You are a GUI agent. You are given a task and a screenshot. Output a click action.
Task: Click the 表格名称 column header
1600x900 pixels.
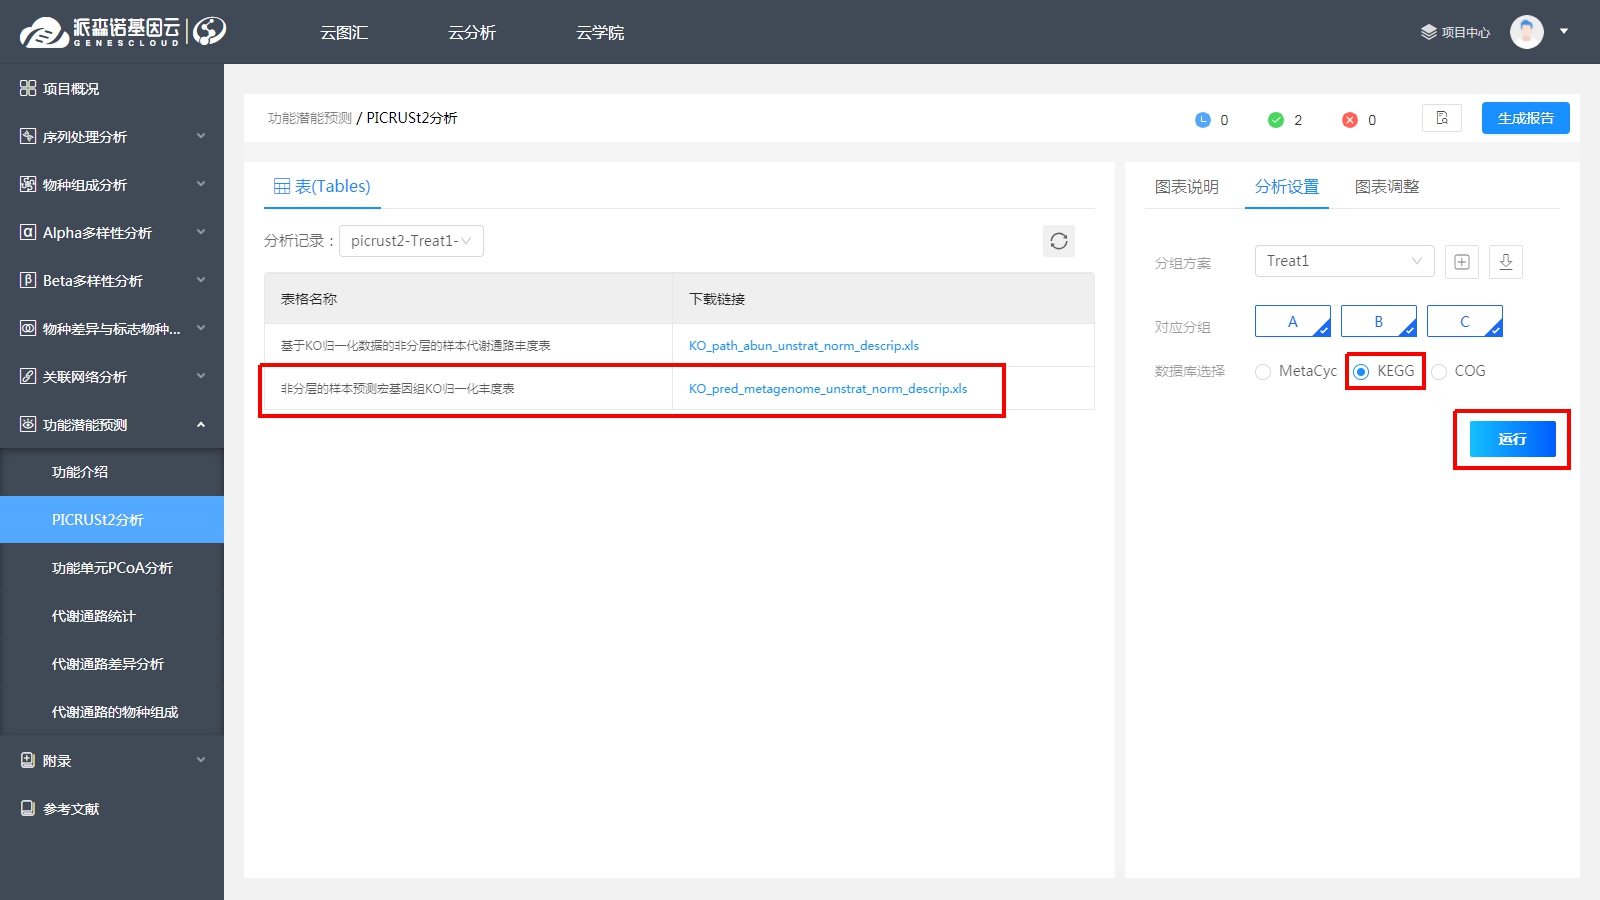tap(309, 299)
